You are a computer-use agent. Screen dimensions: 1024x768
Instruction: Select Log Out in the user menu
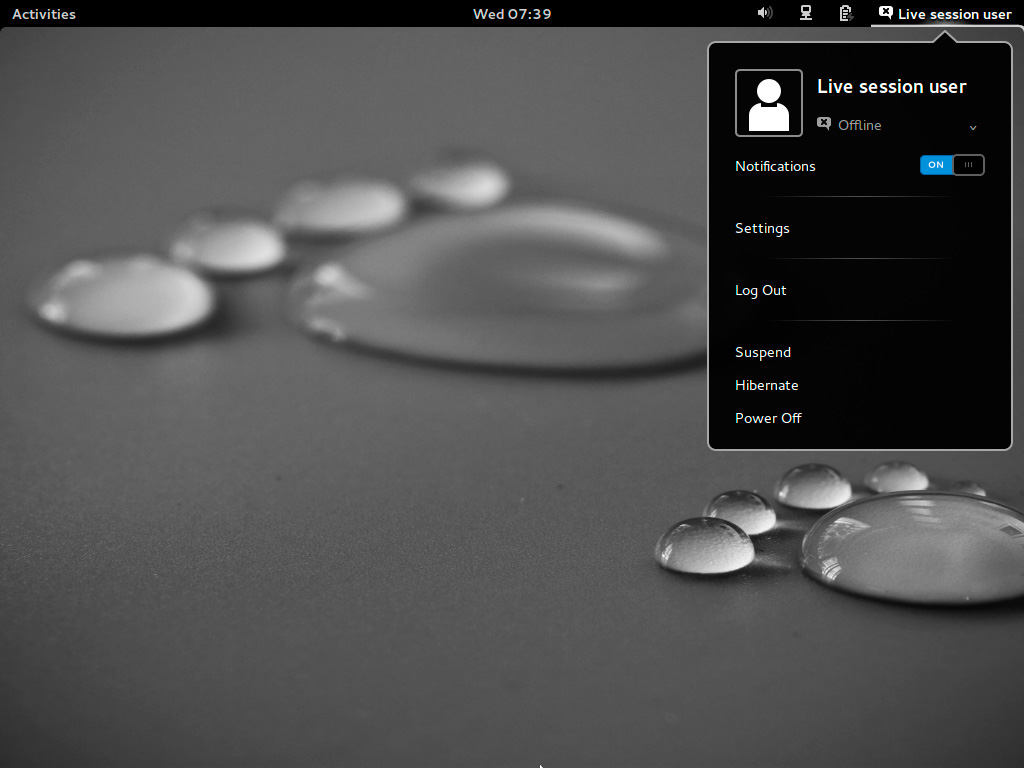click(x=761, y=290)
